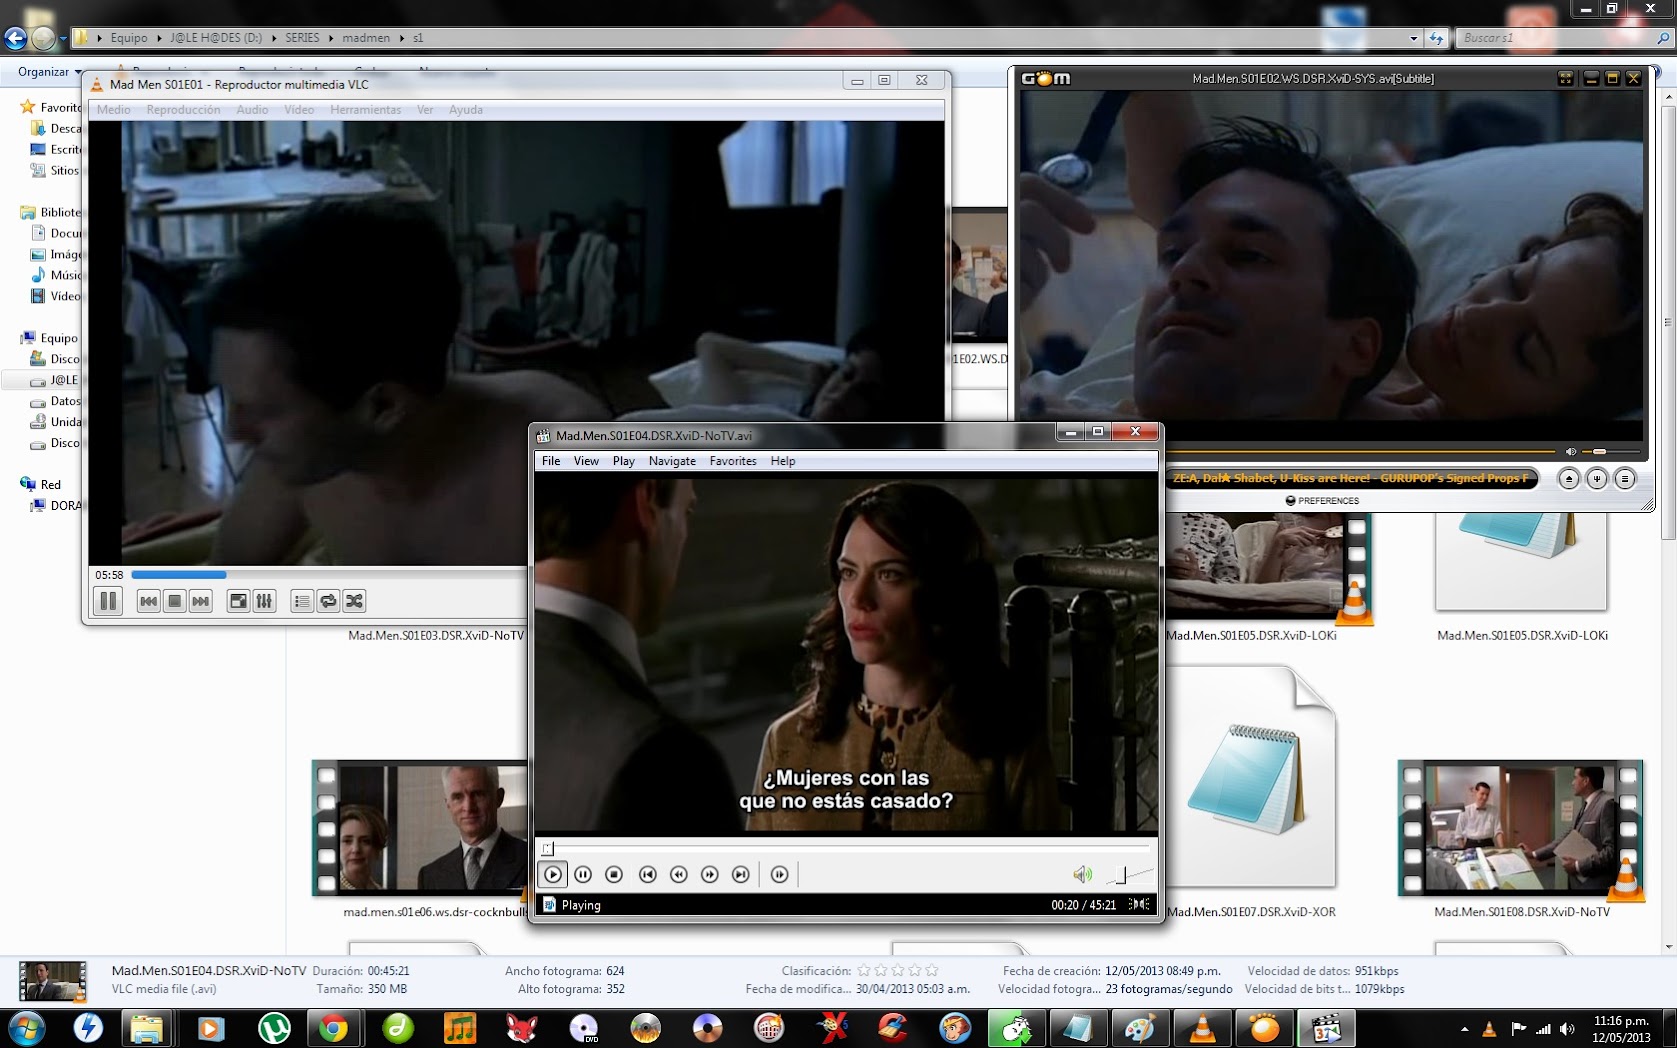Skip to previous in Media Player Classic
Viewport: 1677px width, 1048px height.
(648, 875)
